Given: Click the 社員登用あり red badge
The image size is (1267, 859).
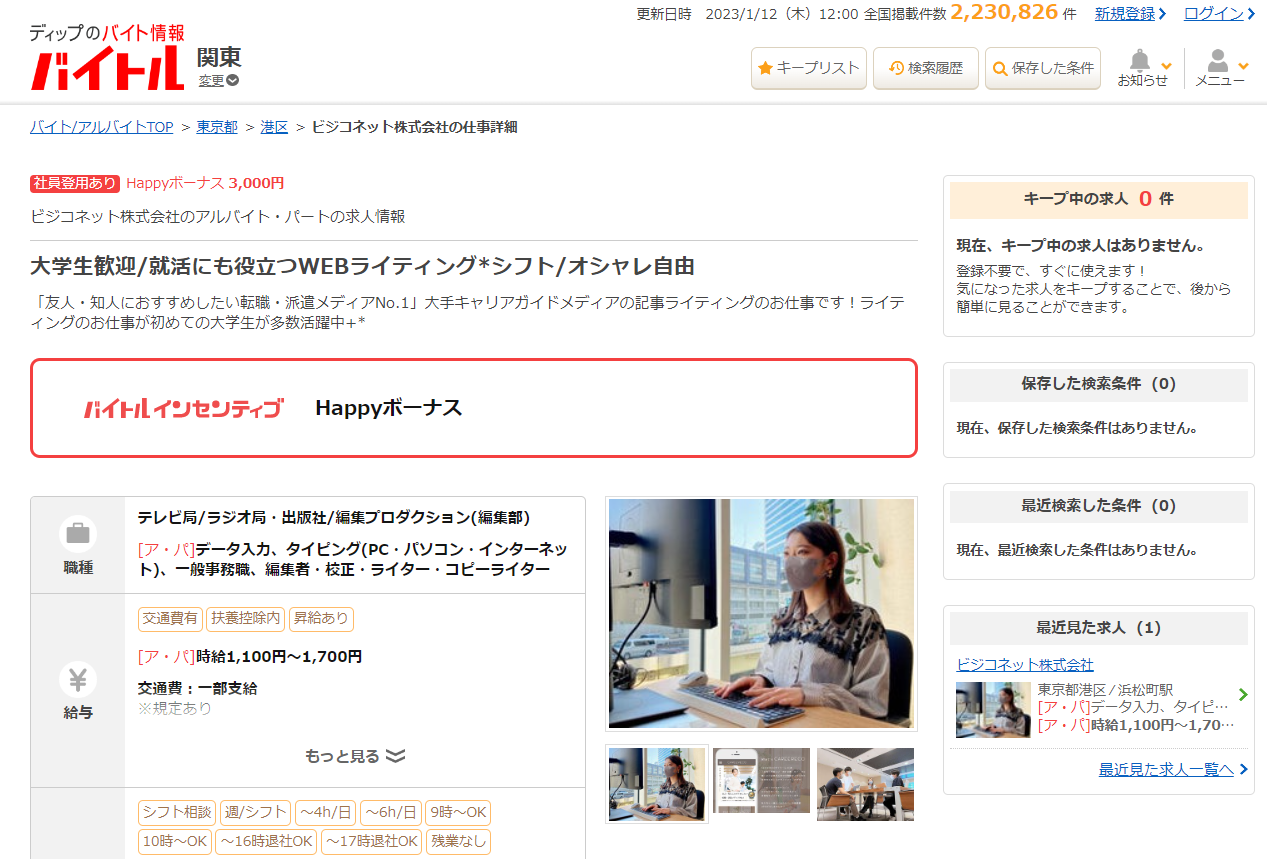Looking at the screenshot, I should (75, 183).
